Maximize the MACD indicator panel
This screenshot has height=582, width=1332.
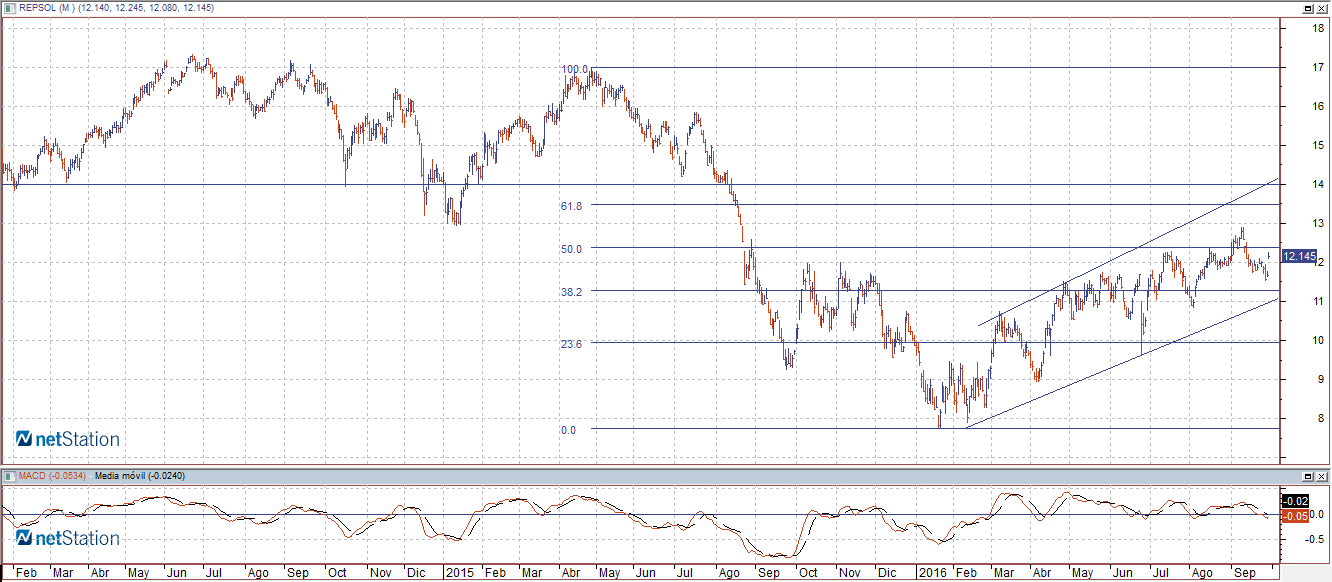[x=1307, y=476]
